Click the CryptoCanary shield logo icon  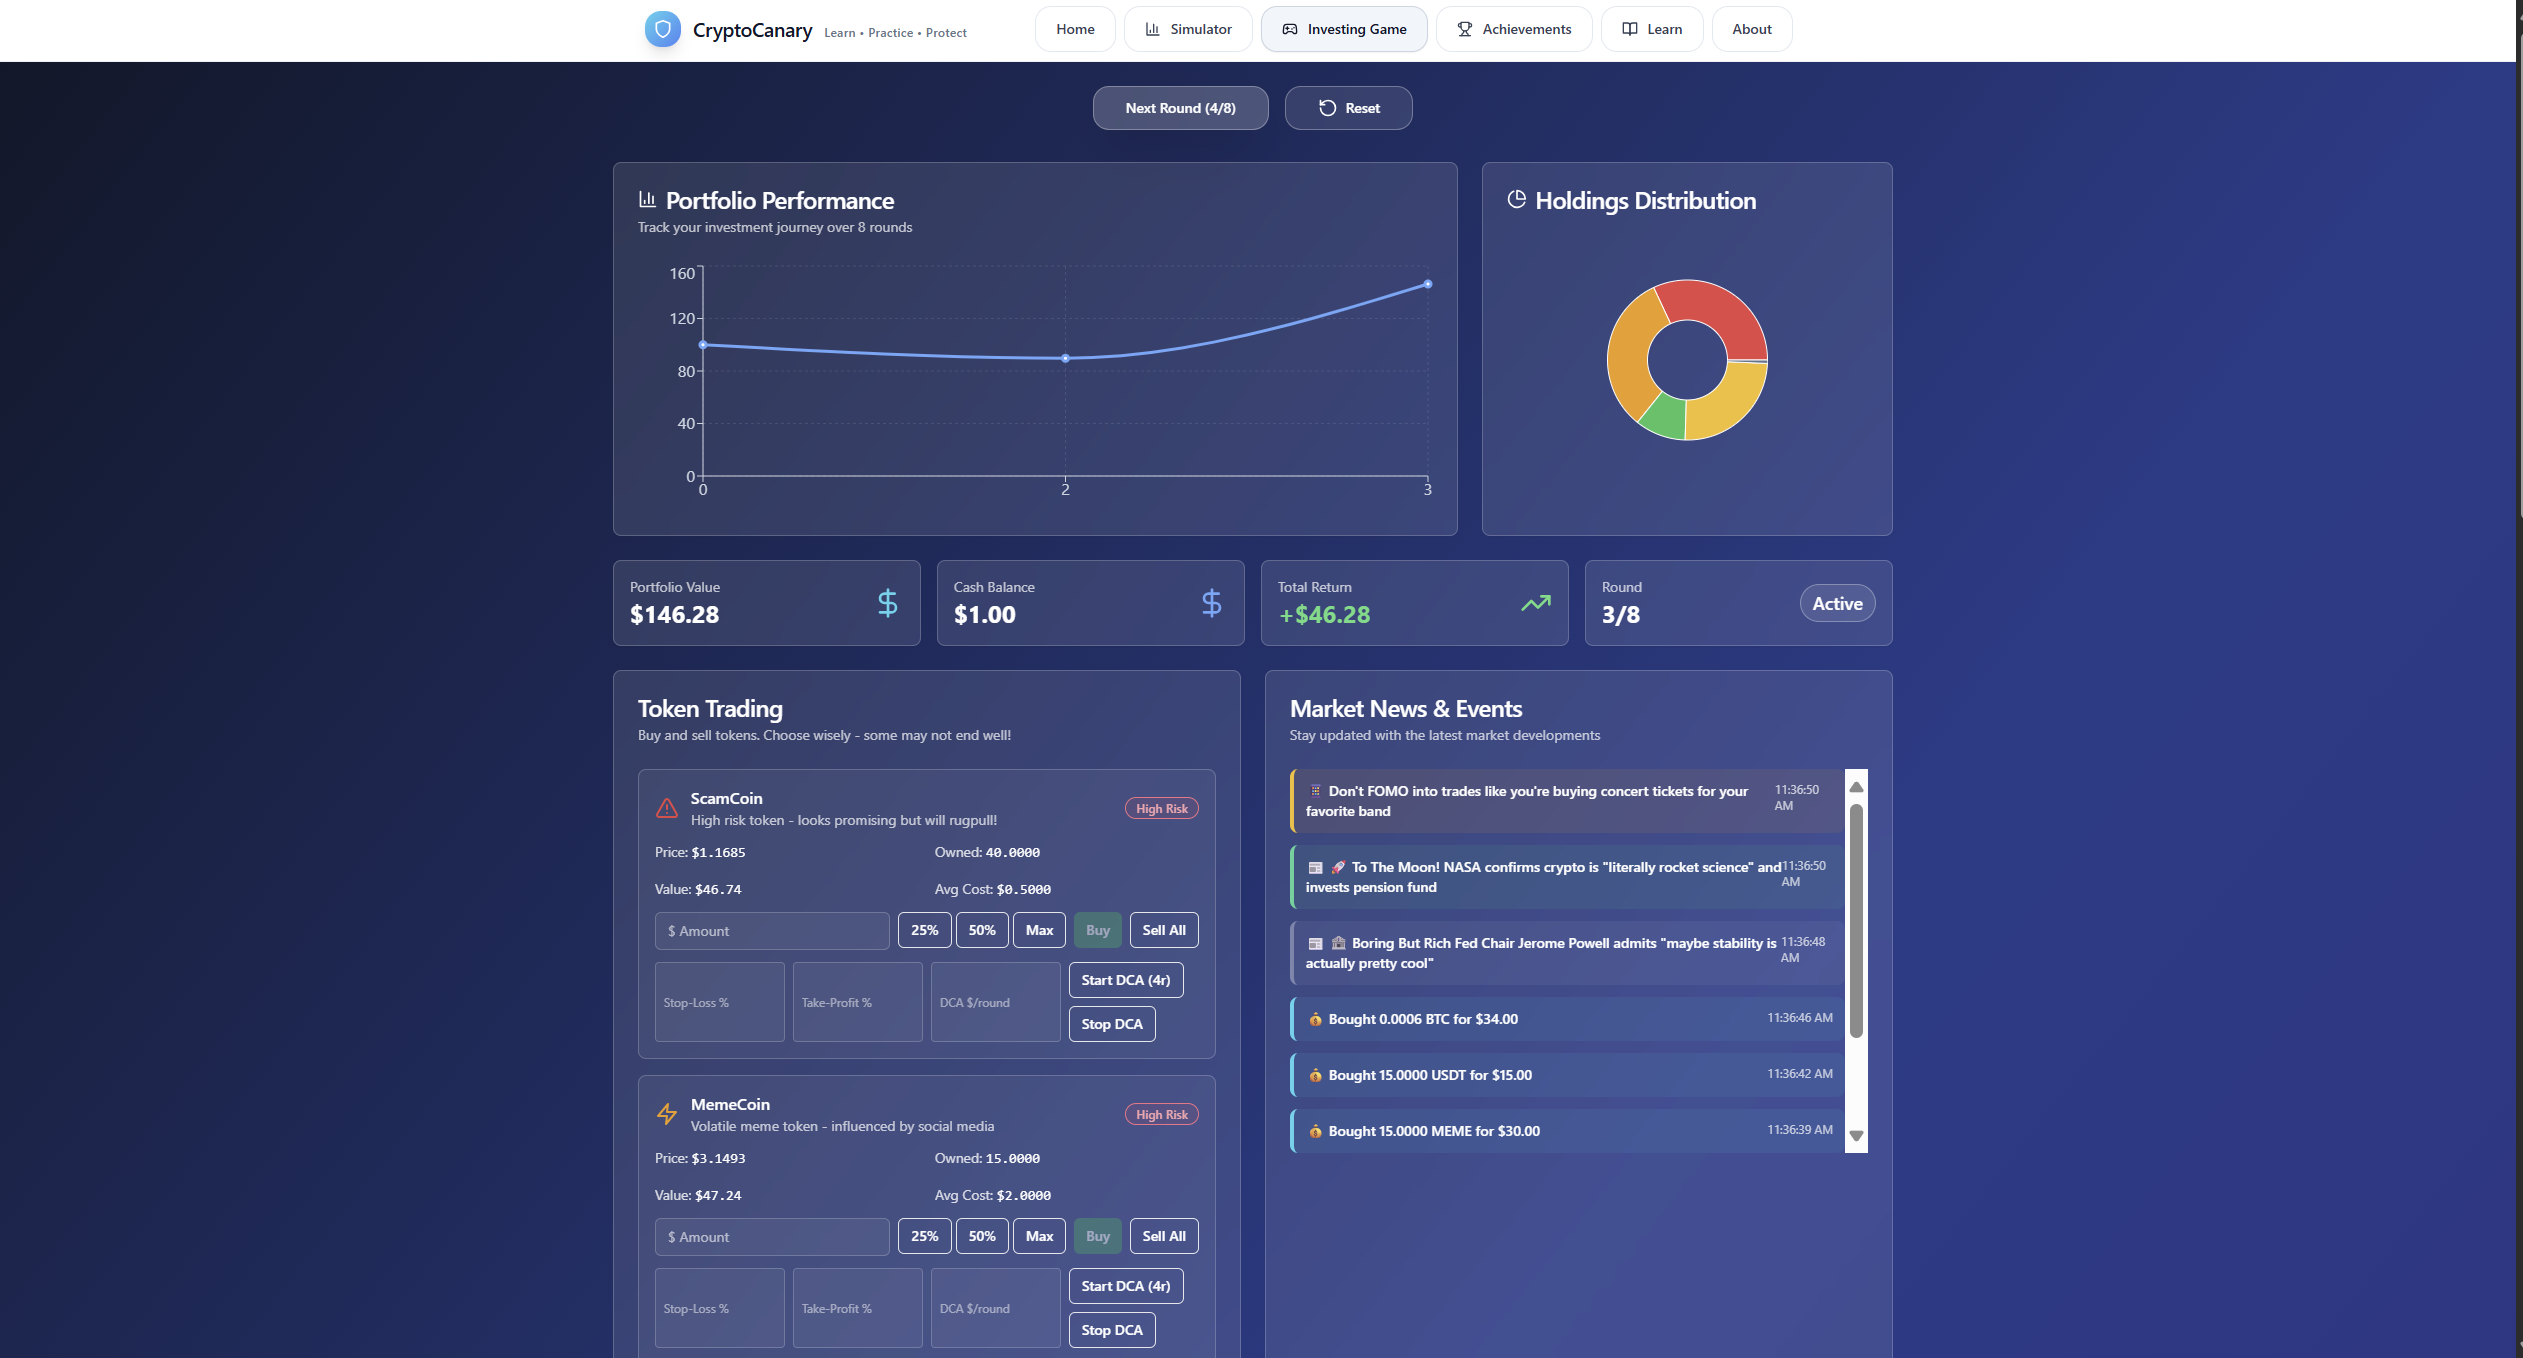click(x=662, y=29)
